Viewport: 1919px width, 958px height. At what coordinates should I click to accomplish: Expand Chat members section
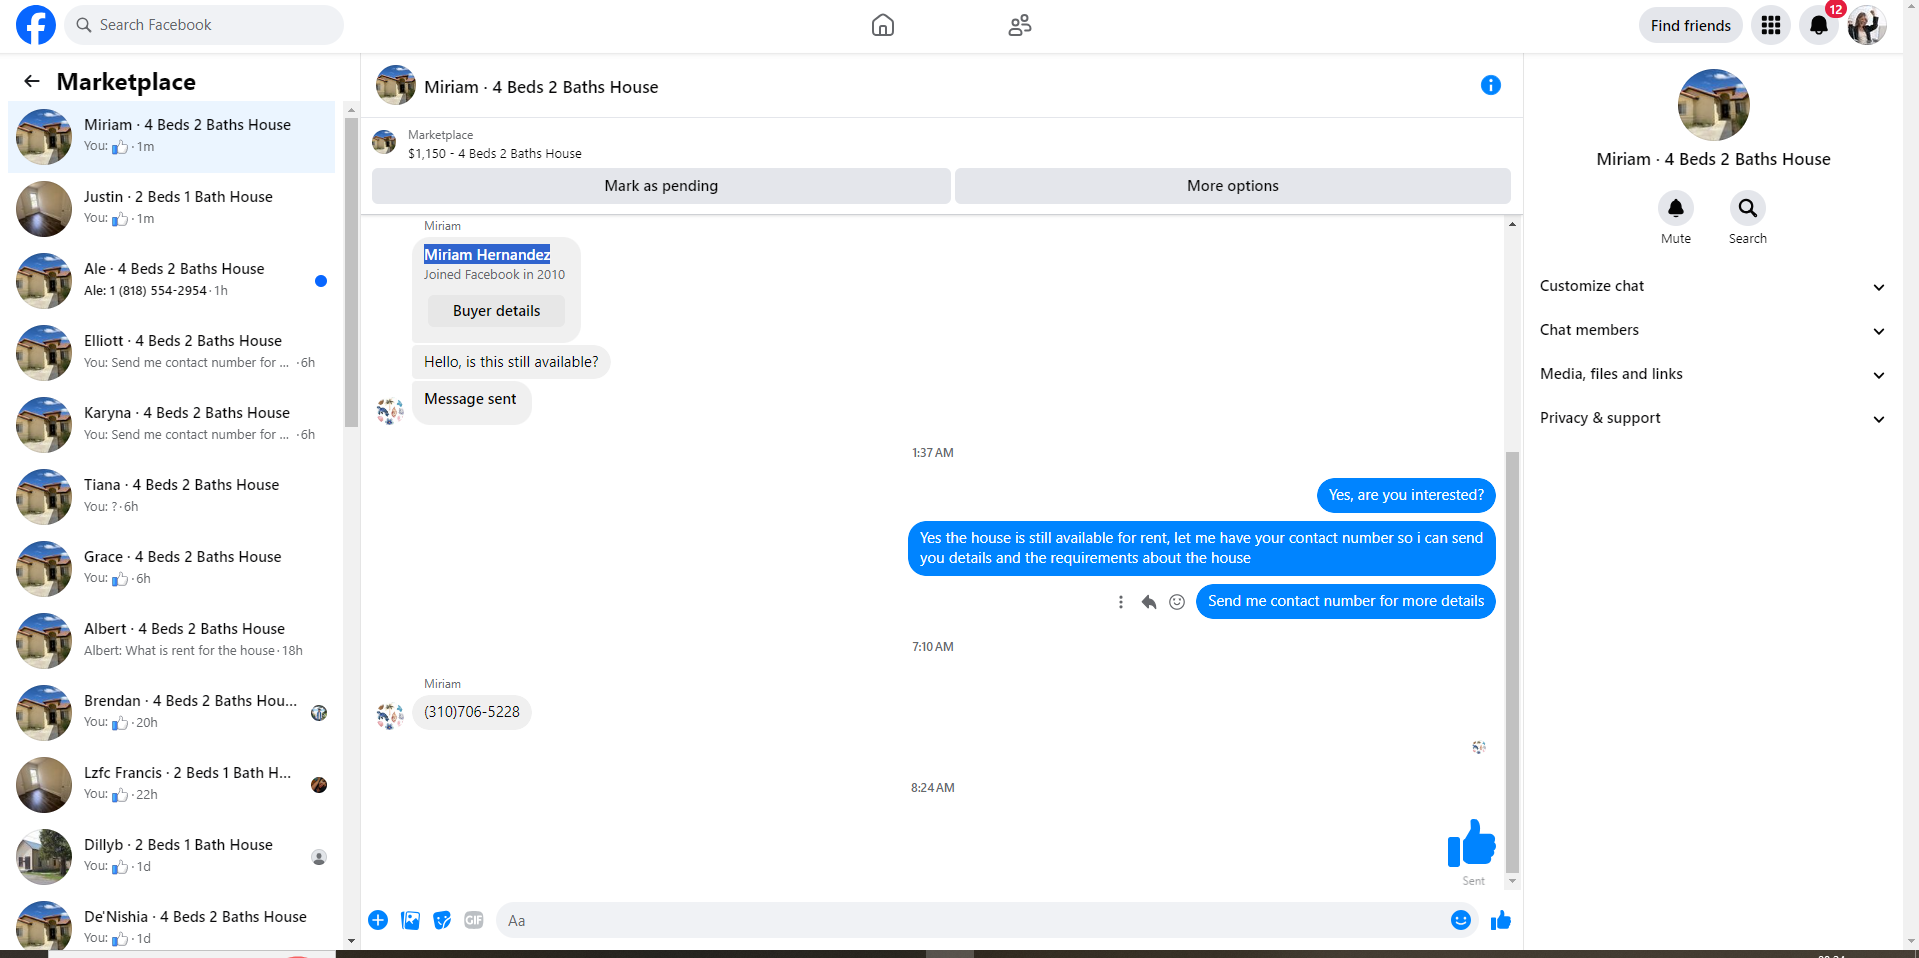tap(1713, 330)
